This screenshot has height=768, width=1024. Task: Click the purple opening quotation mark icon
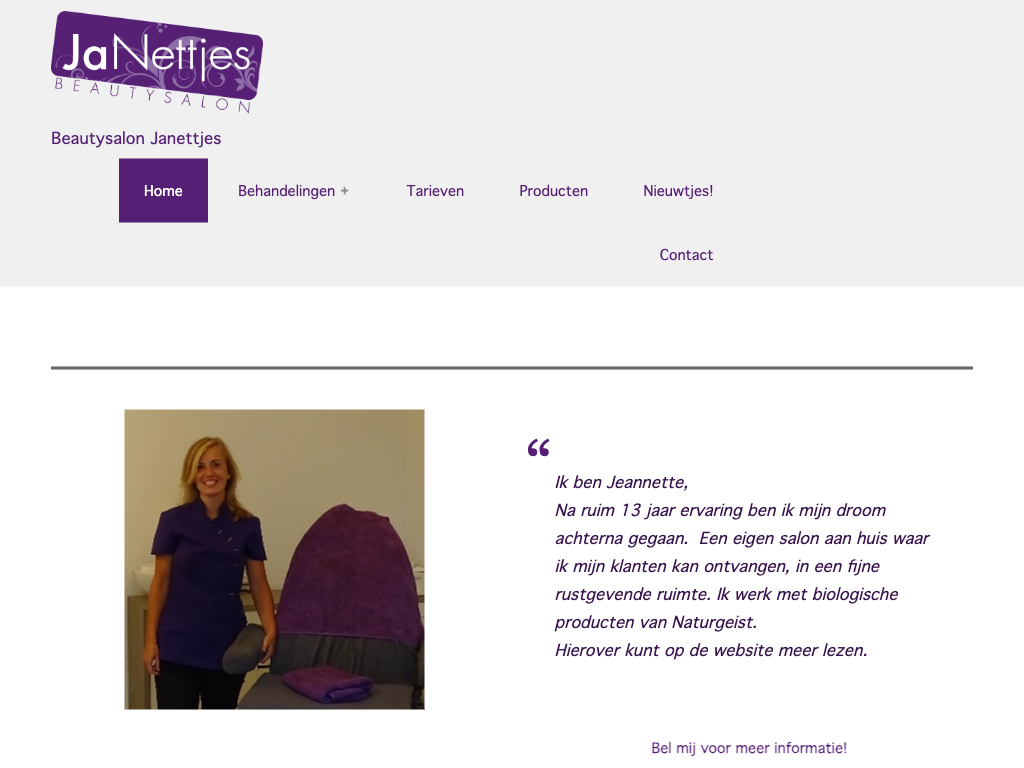(x=539, y=447)
